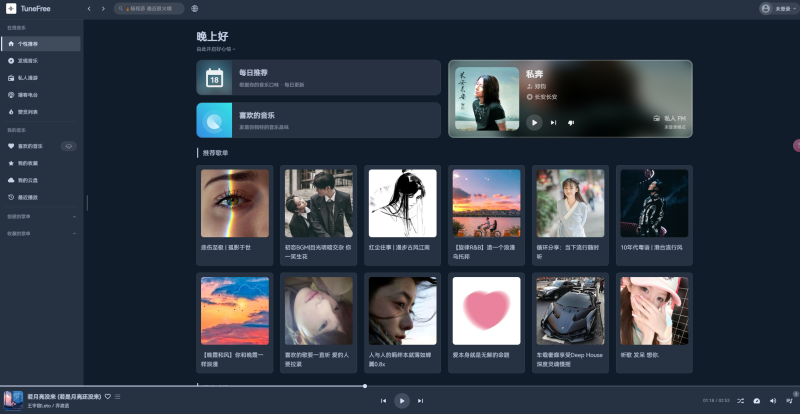Open the now playing album art in player bar
800x414 pixels.
point(13,401)
